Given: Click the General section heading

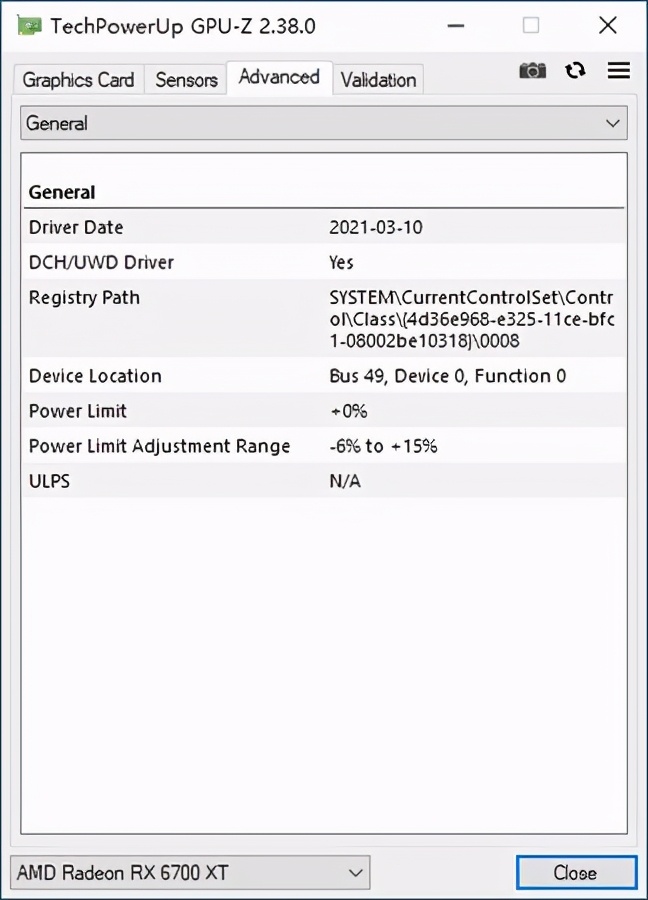Looking at the screenshot, I should click(x=62, y=192).
